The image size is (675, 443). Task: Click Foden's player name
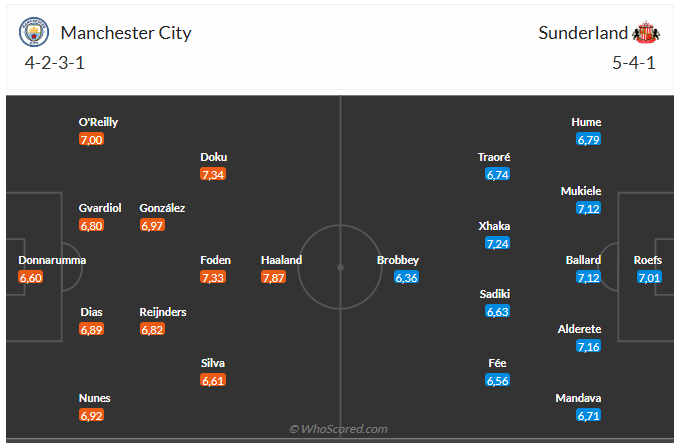click(x=215, y=260)
